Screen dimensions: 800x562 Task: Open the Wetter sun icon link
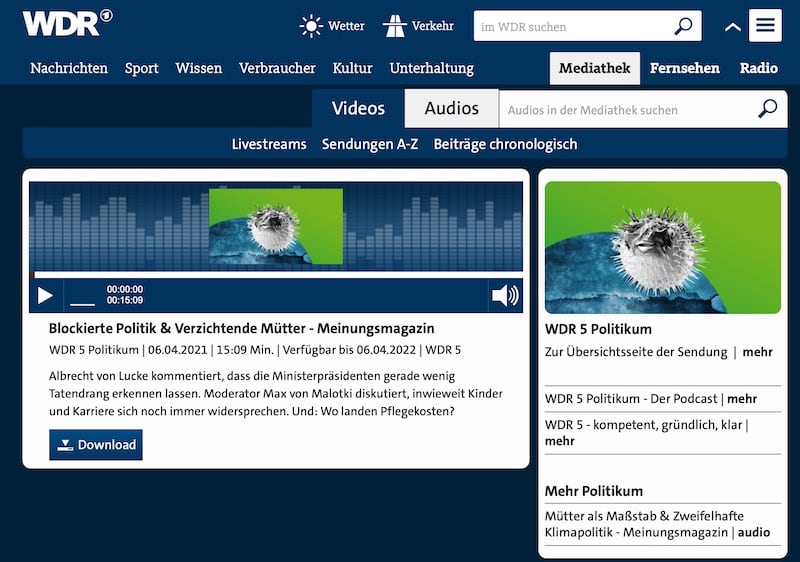pos(312,26)
